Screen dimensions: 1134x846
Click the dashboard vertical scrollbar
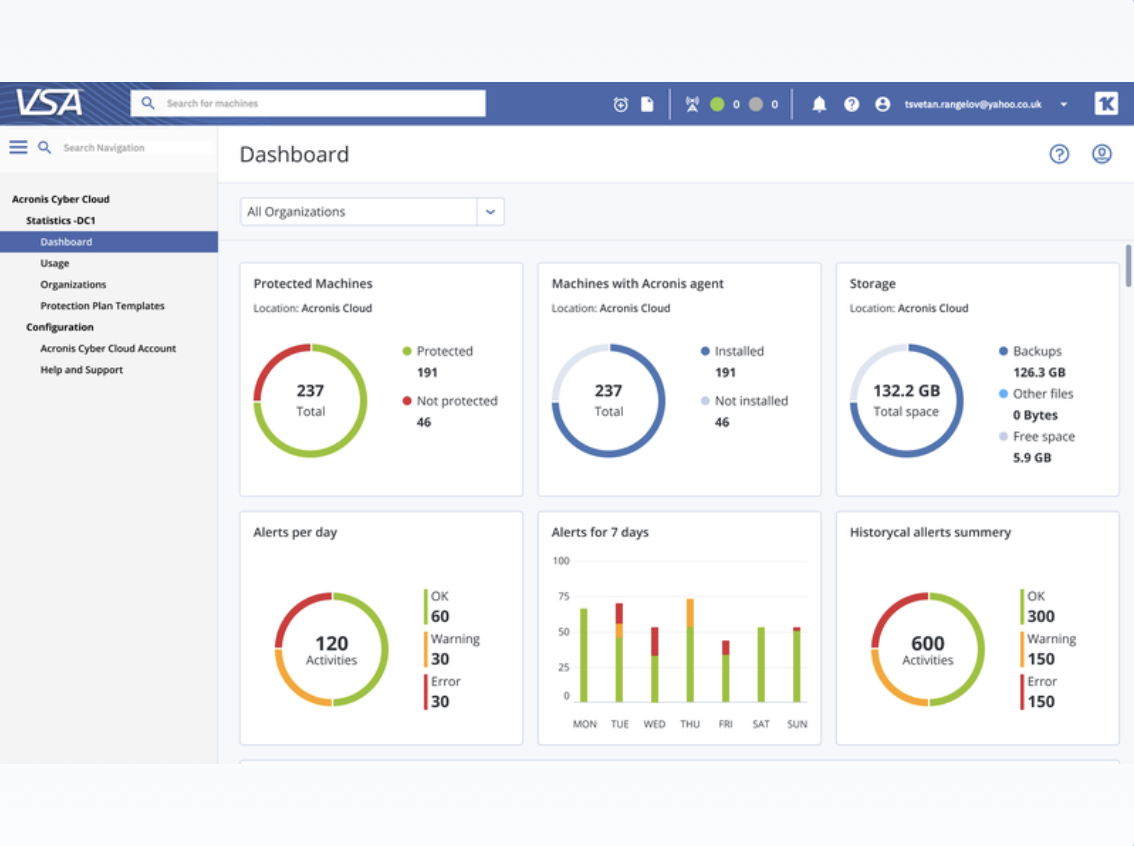[x=1128, y=265]
